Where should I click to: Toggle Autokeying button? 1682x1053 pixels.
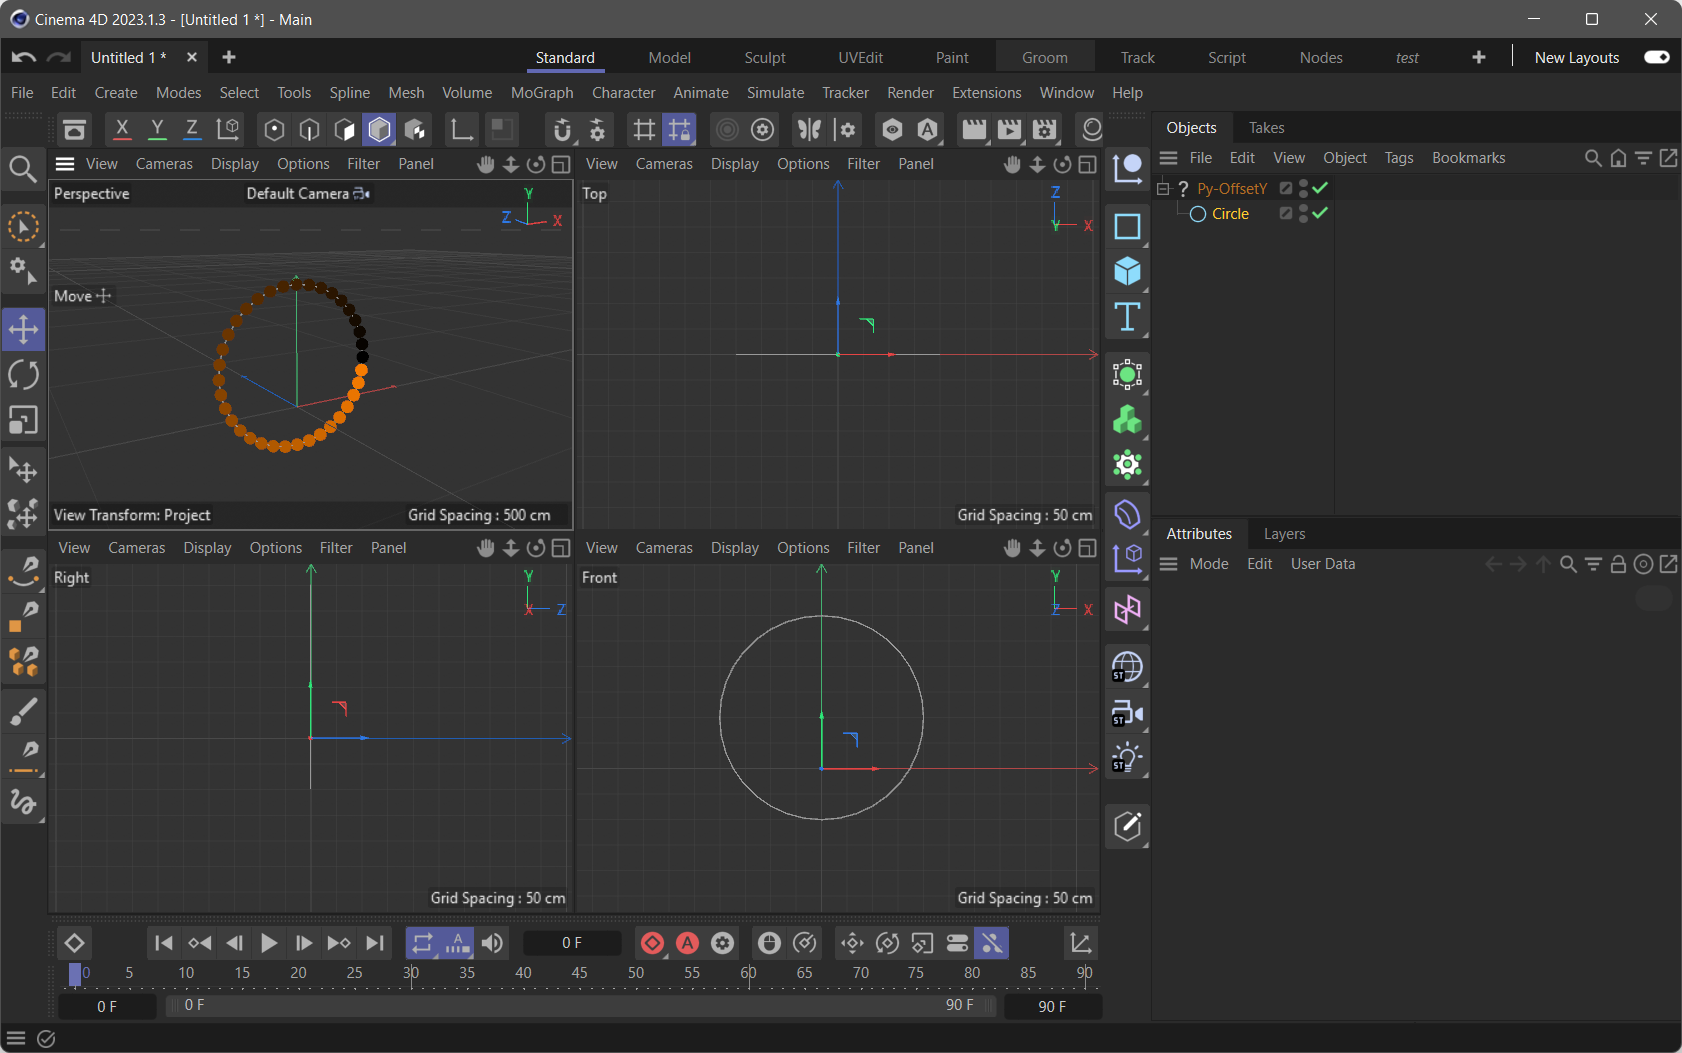click(x=687, y=943)
